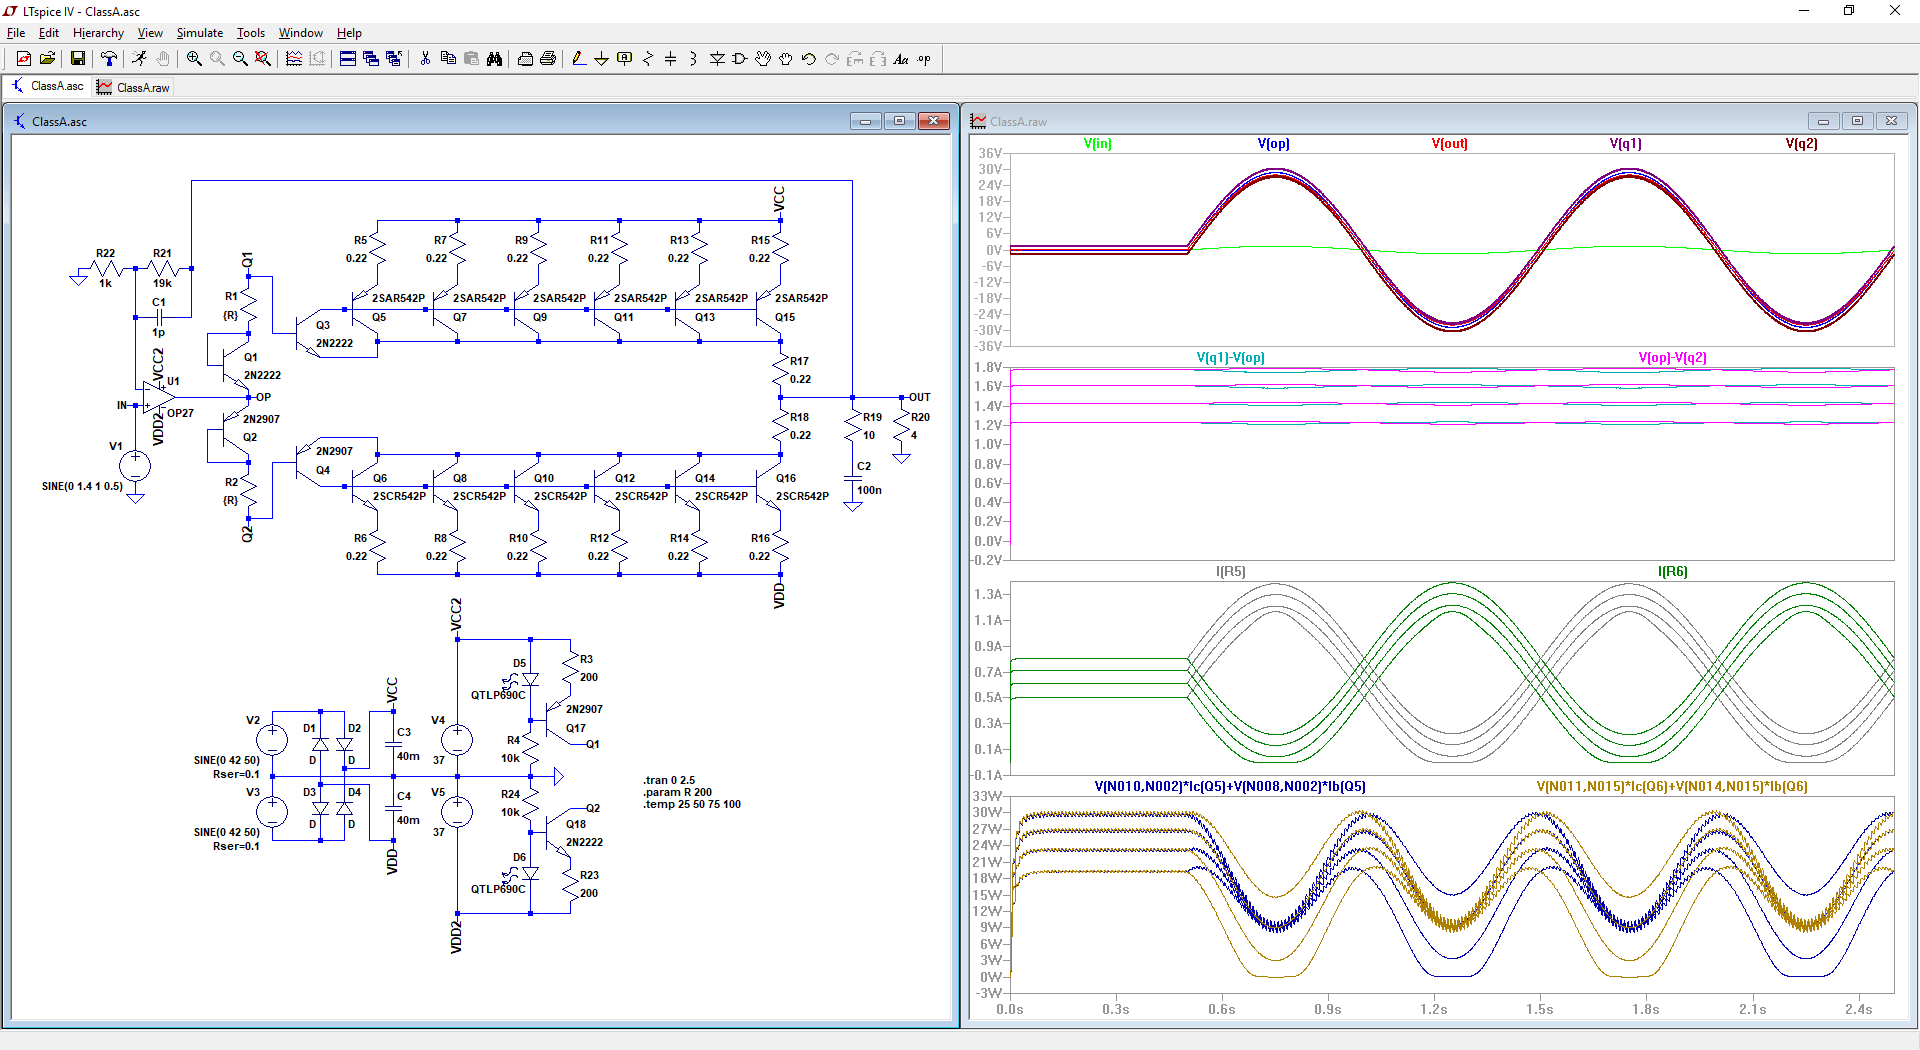Screen dimensions: 1920x1050
Task: Zoom in using the magnifier plus icon
Action: pyautogui.click(x=194, y=59)
